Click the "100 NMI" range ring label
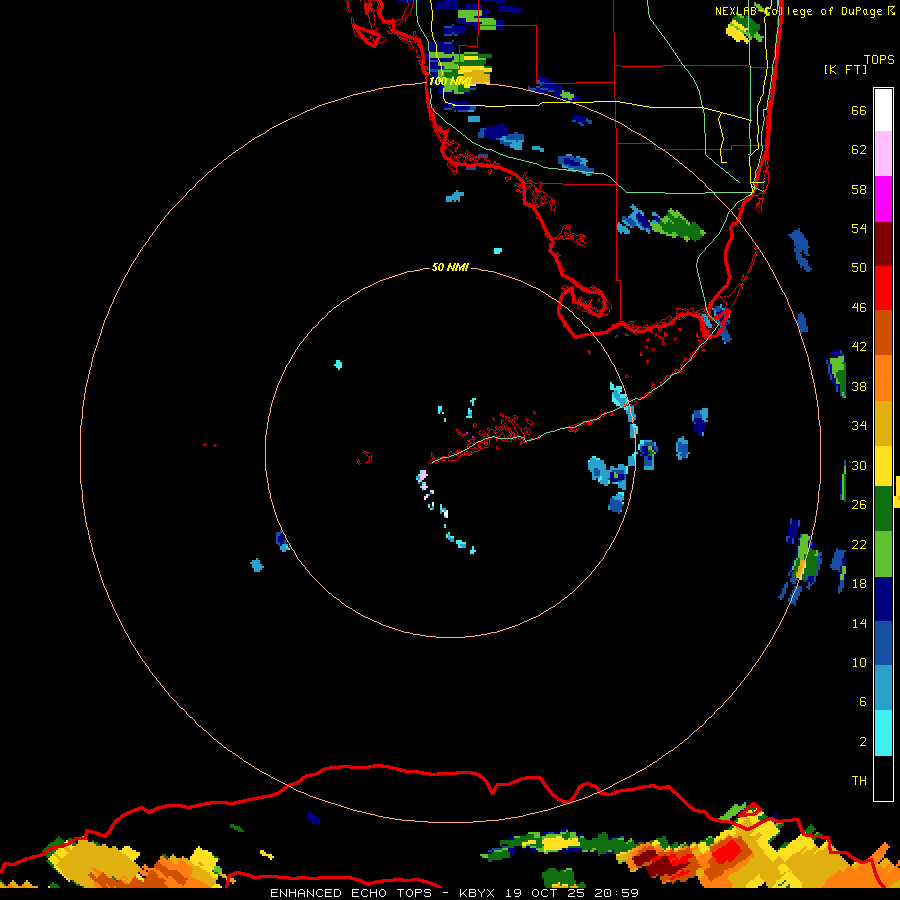The height and width of the screenshot is (900, 900). pos(451,81)
